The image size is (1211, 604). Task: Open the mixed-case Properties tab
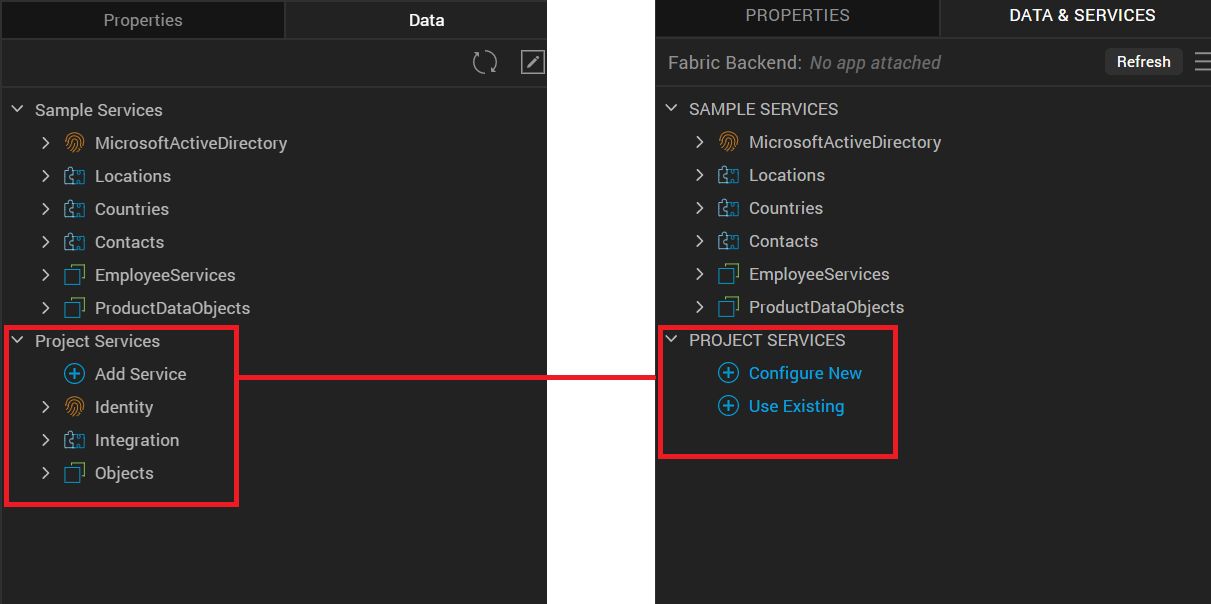(143, 20)
